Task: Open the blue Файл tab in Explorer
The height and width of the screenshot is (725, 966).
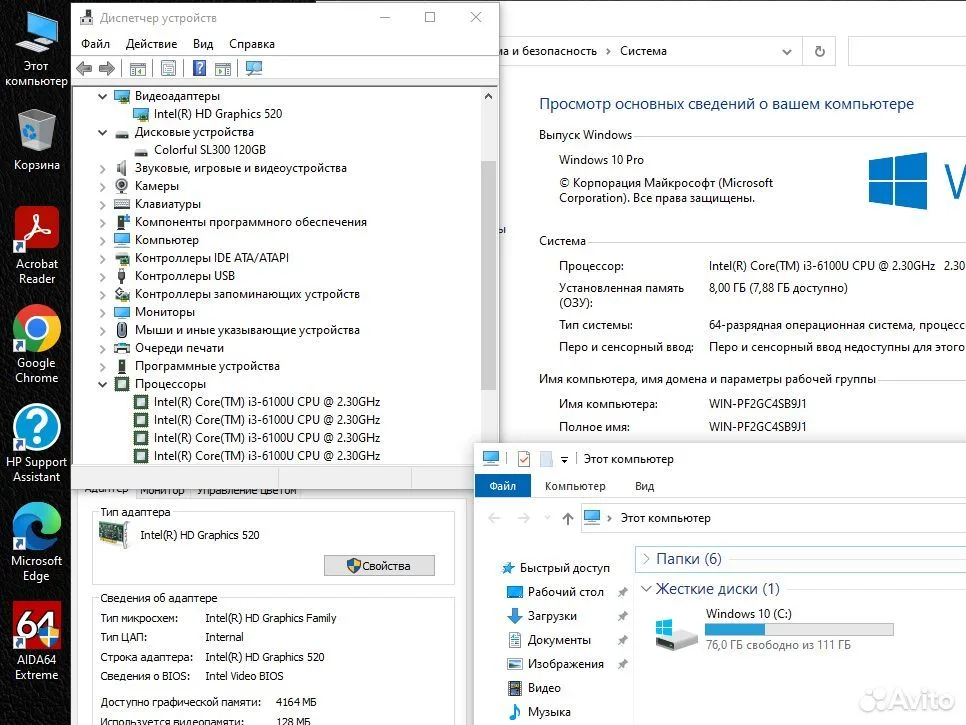Action: (503, 486)
